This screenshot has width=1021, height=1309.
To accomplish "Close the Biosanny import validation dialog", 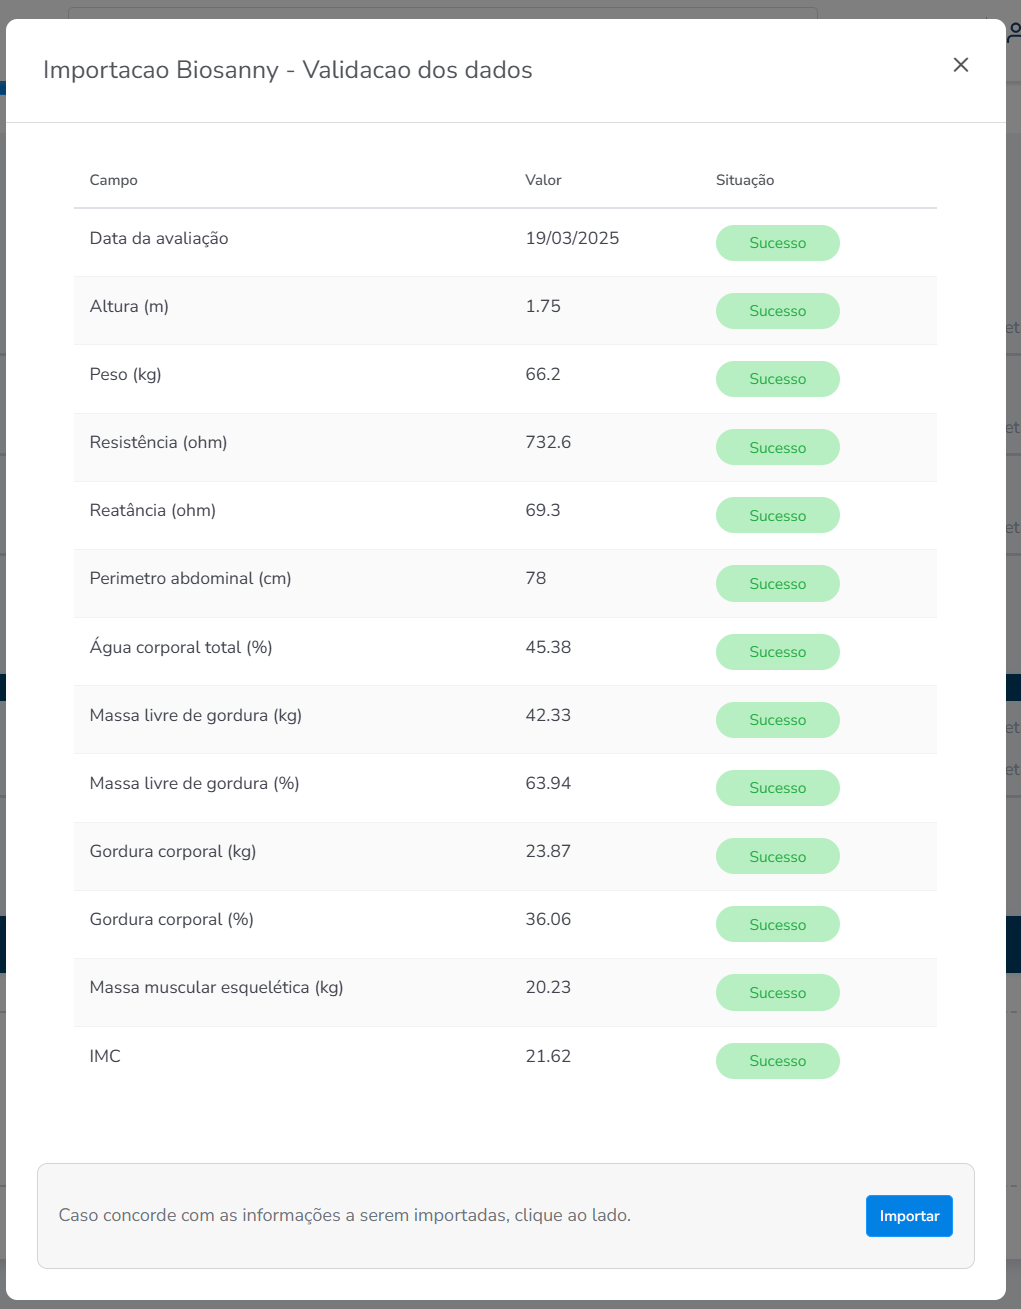I will pos(961,65).
